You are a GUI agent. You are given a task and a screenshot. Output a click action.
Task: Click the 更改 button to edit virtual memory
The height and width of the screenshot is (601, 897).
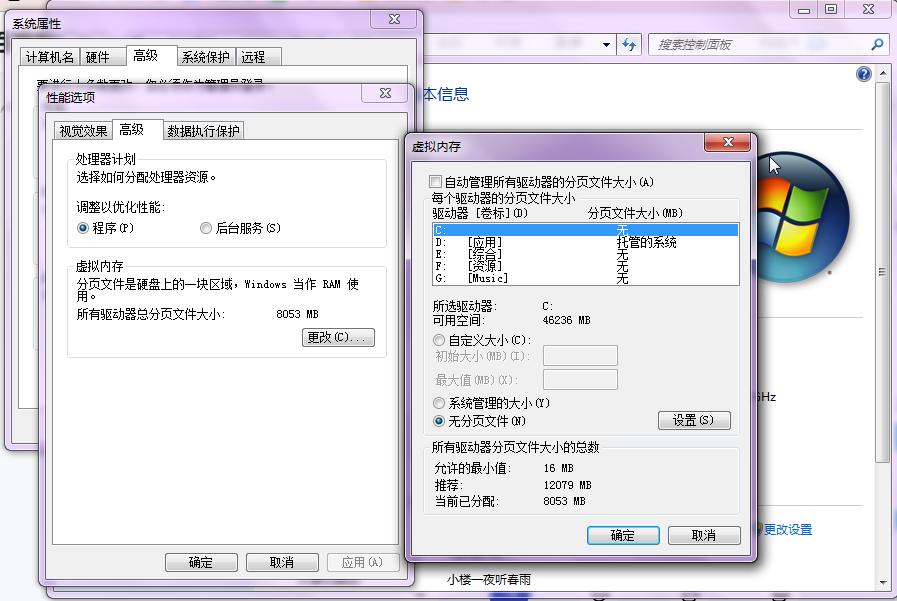pos(340,337)
